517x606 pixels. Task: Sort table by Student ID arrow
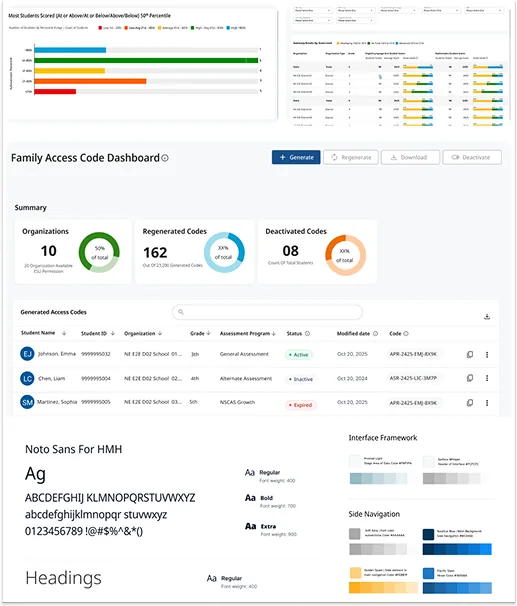click(x=112, y=333)
